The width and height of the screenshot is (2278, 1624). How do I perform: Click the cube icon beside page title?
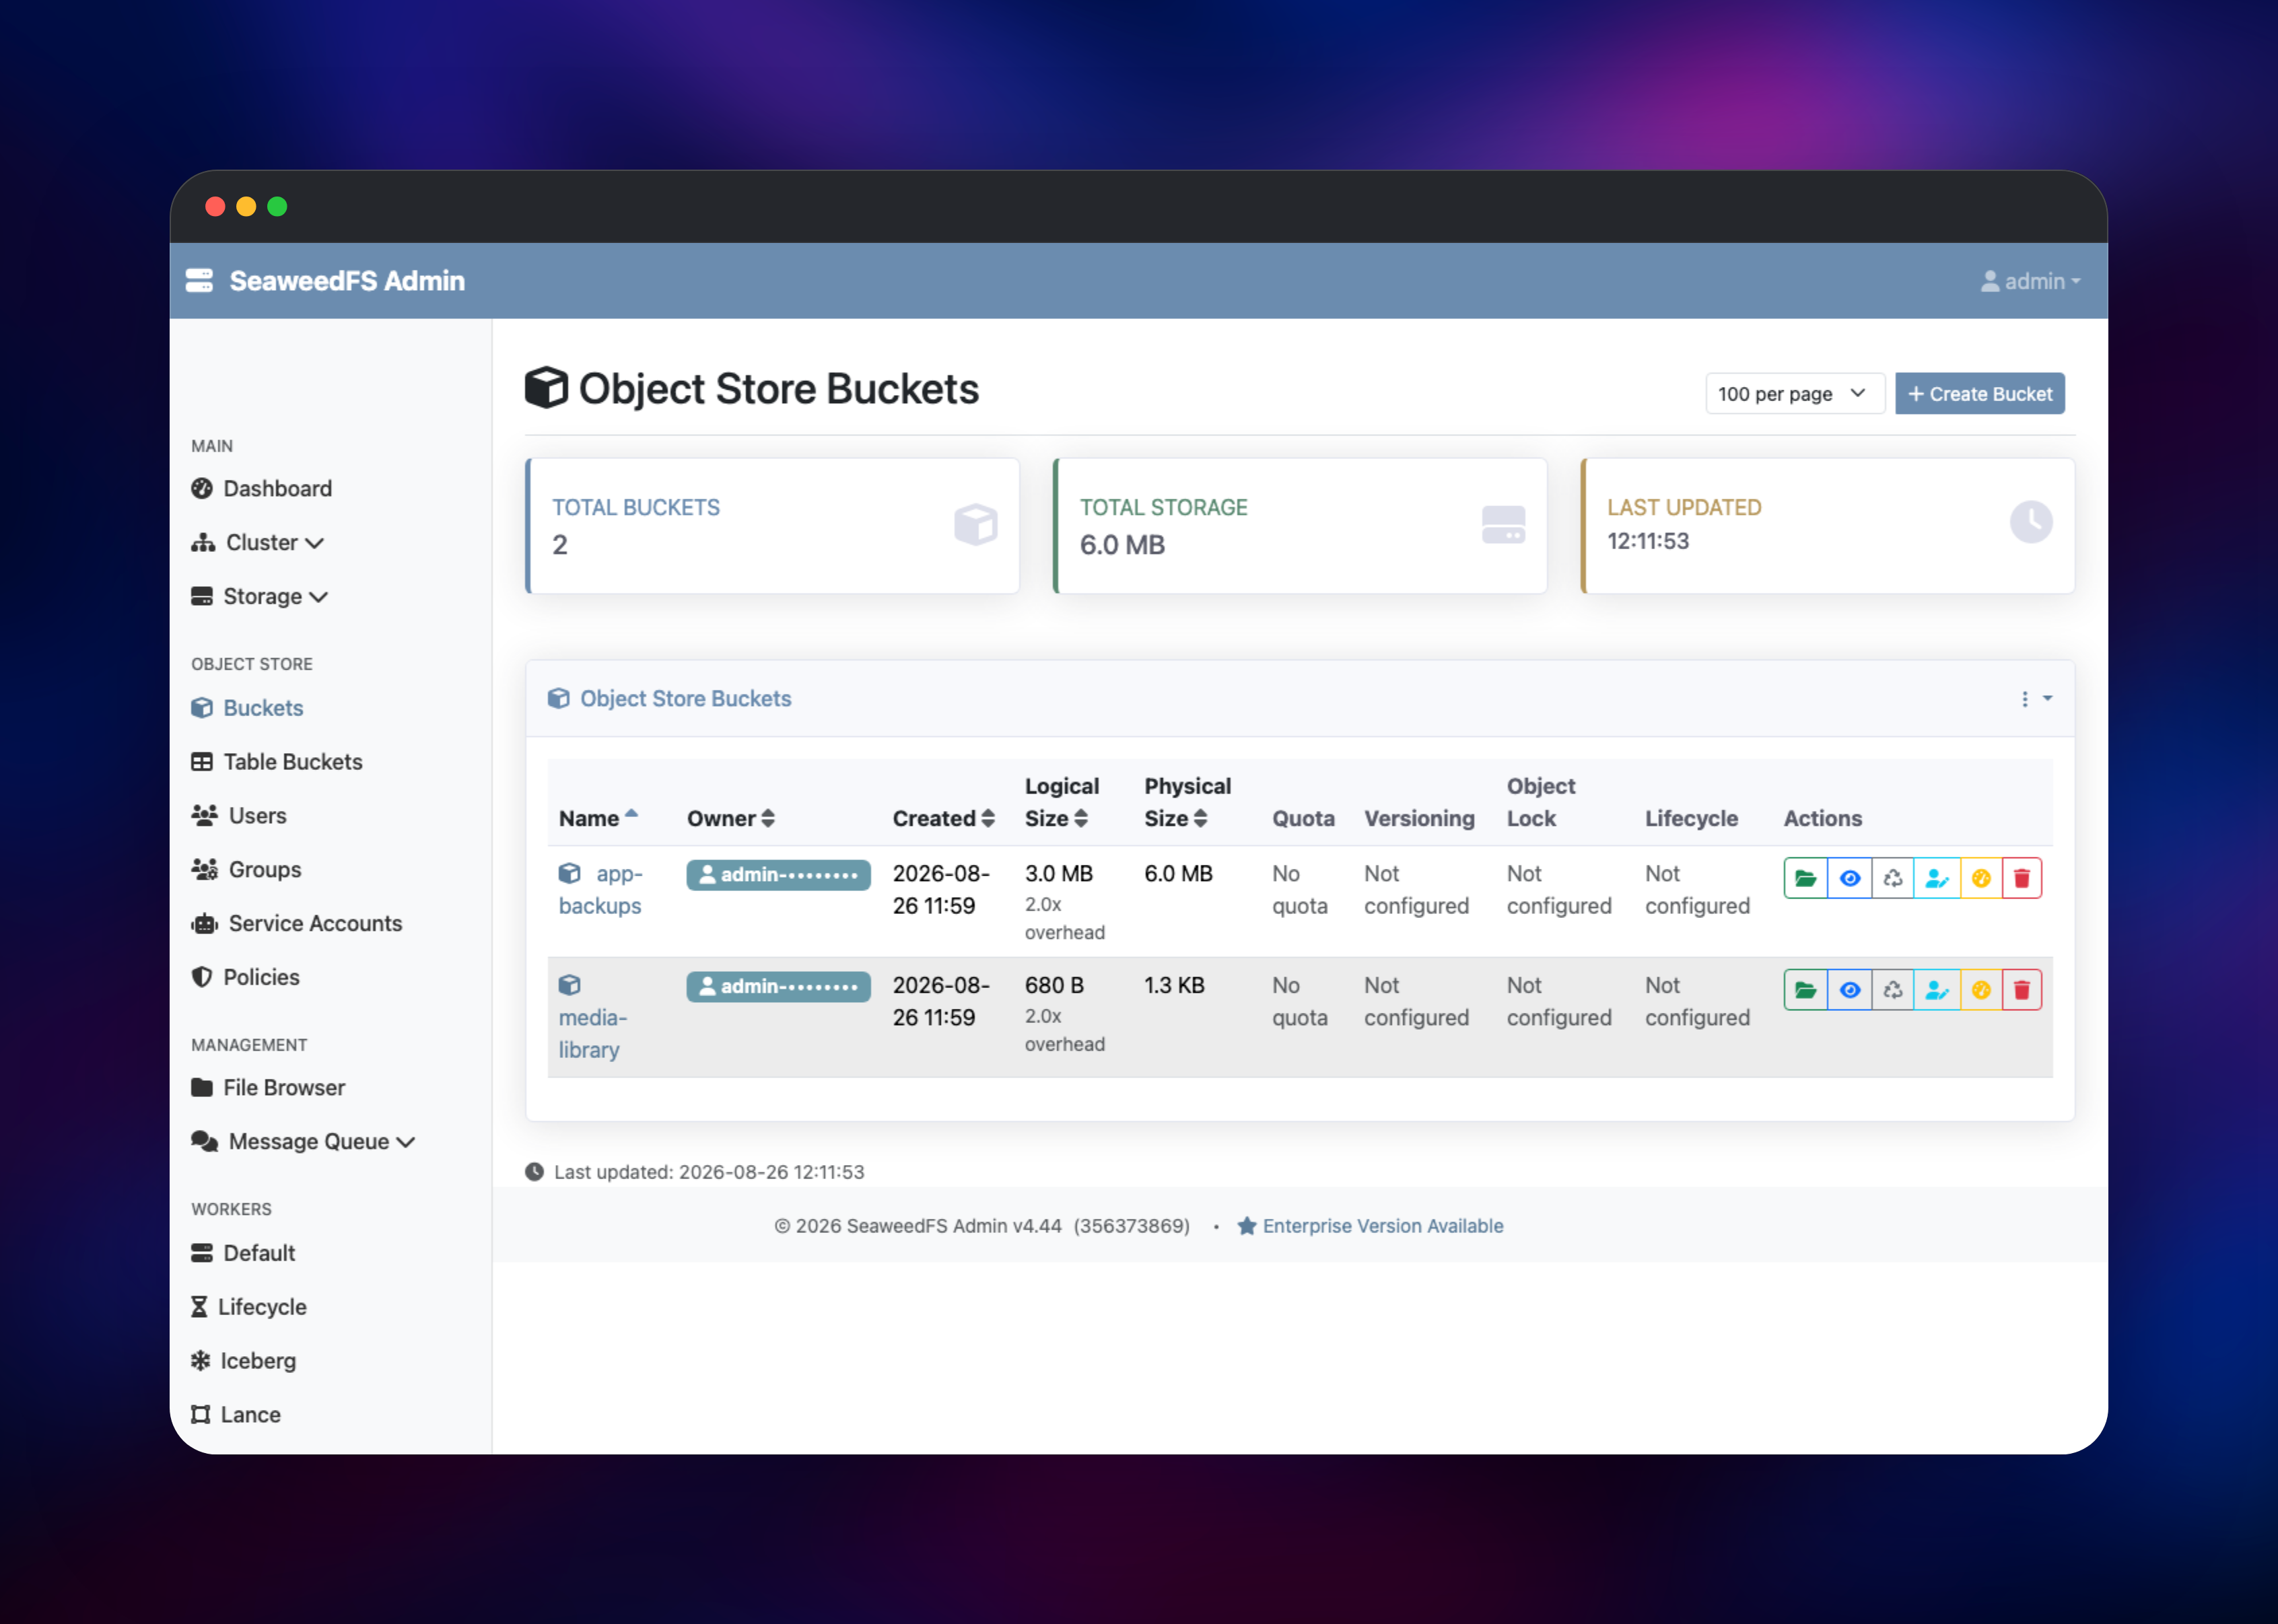tap(546, 388)
